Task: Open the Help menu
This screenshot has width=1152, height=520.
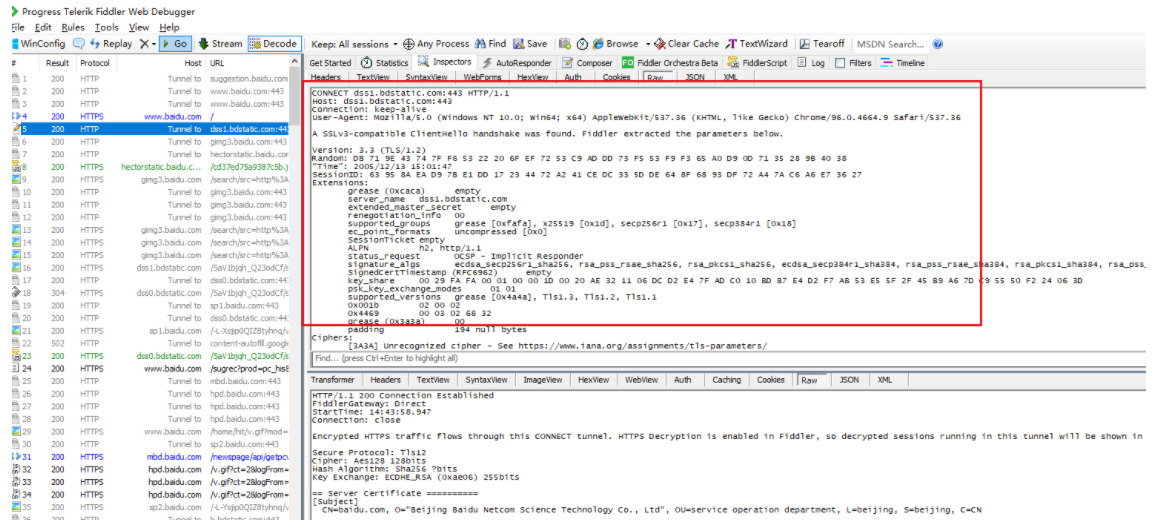Action: [169, 27]
